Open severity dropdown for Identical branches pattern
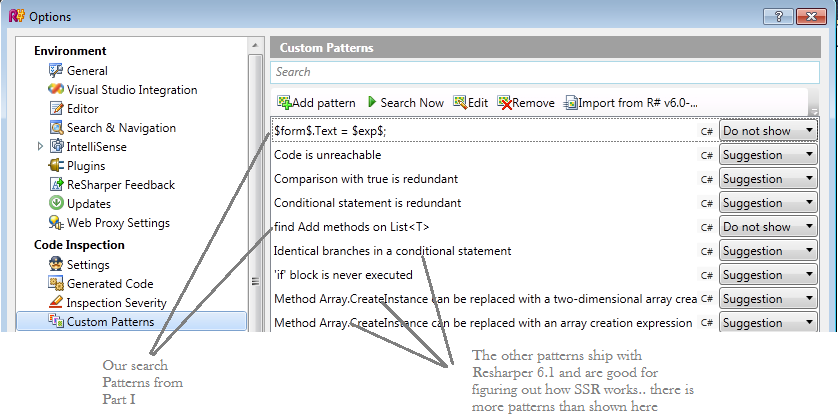 tap(768, 251)
